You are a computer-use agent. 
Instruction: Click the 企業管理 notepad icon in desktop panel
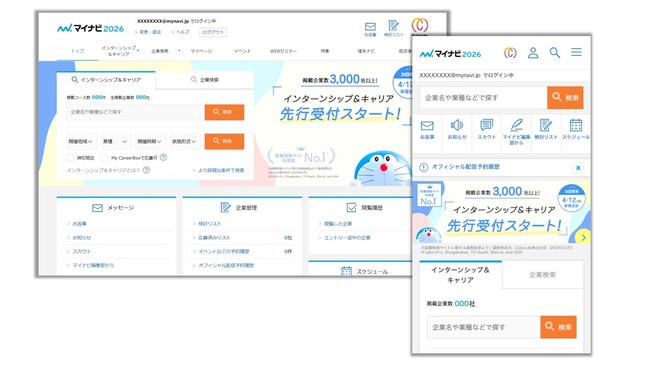pos(226,207)
